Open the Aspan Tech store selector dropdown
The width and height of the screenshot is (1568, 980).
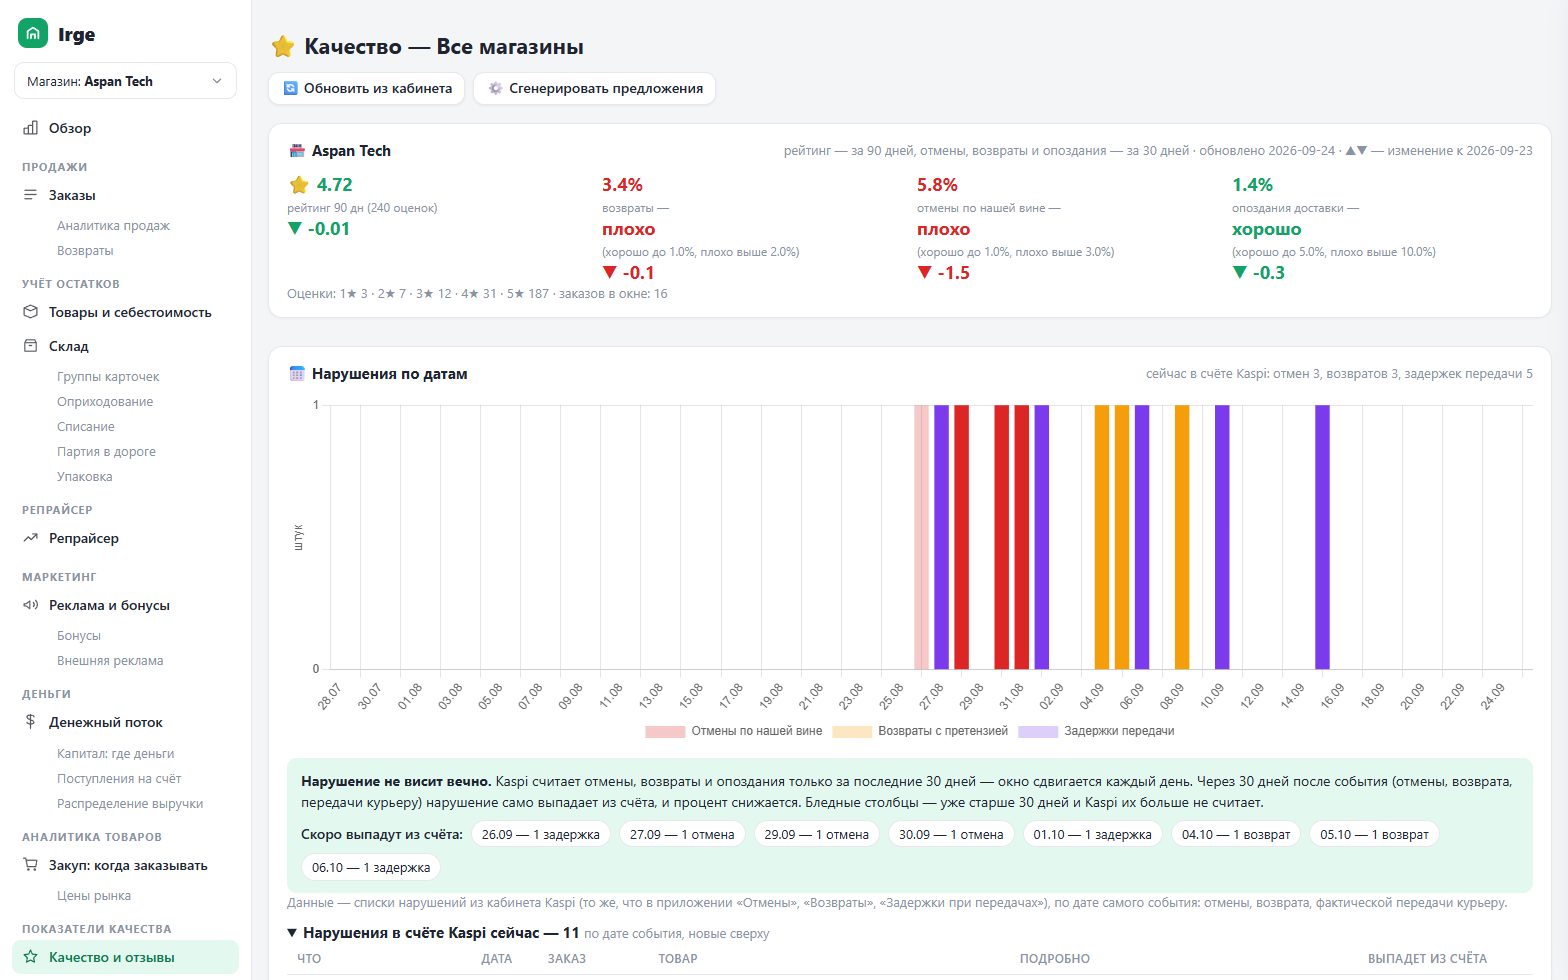[125, 81]
